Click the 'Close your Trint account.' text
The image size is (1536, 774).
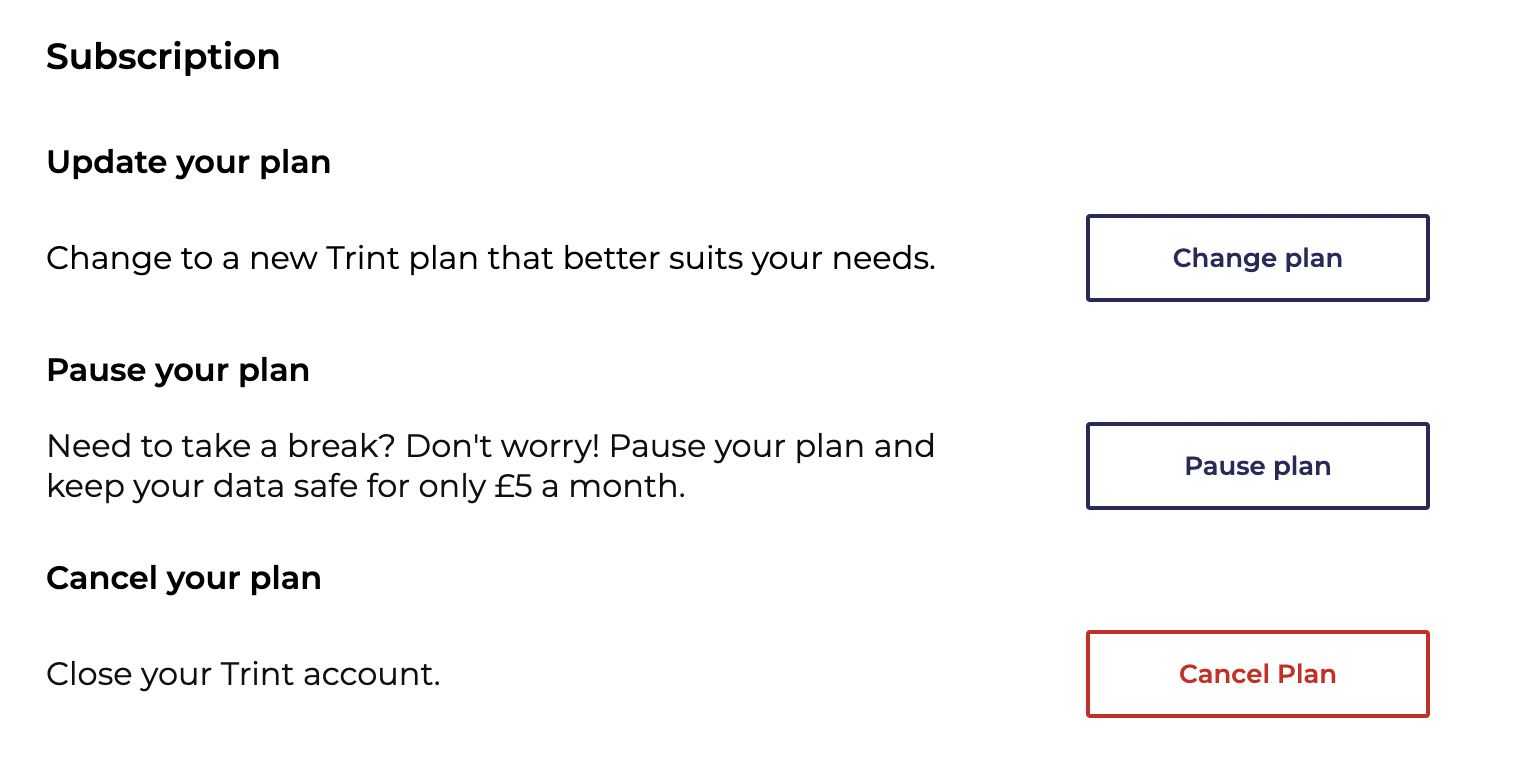(243, 674)
